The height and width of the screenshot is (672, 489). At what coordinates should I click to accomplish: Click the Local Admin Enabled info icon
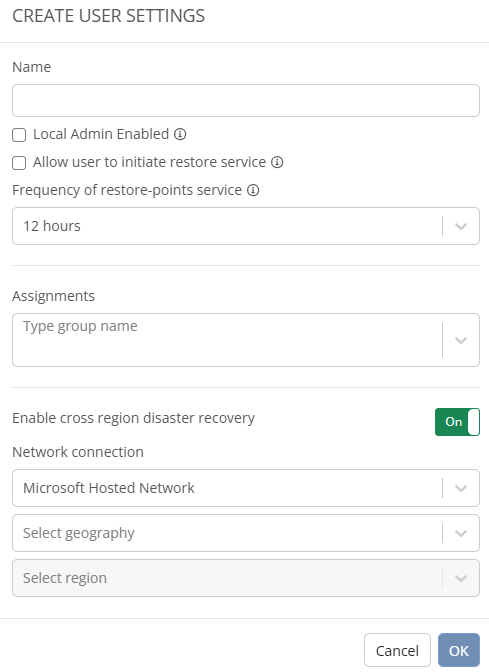tap(180, 134)
